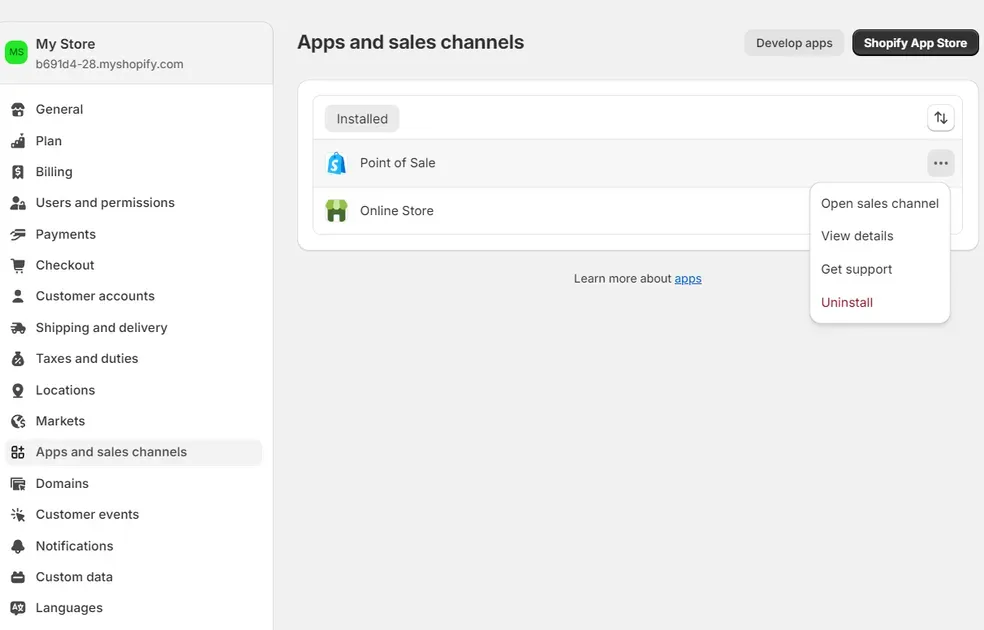Click the Installed filter pill

click(361, 118)
